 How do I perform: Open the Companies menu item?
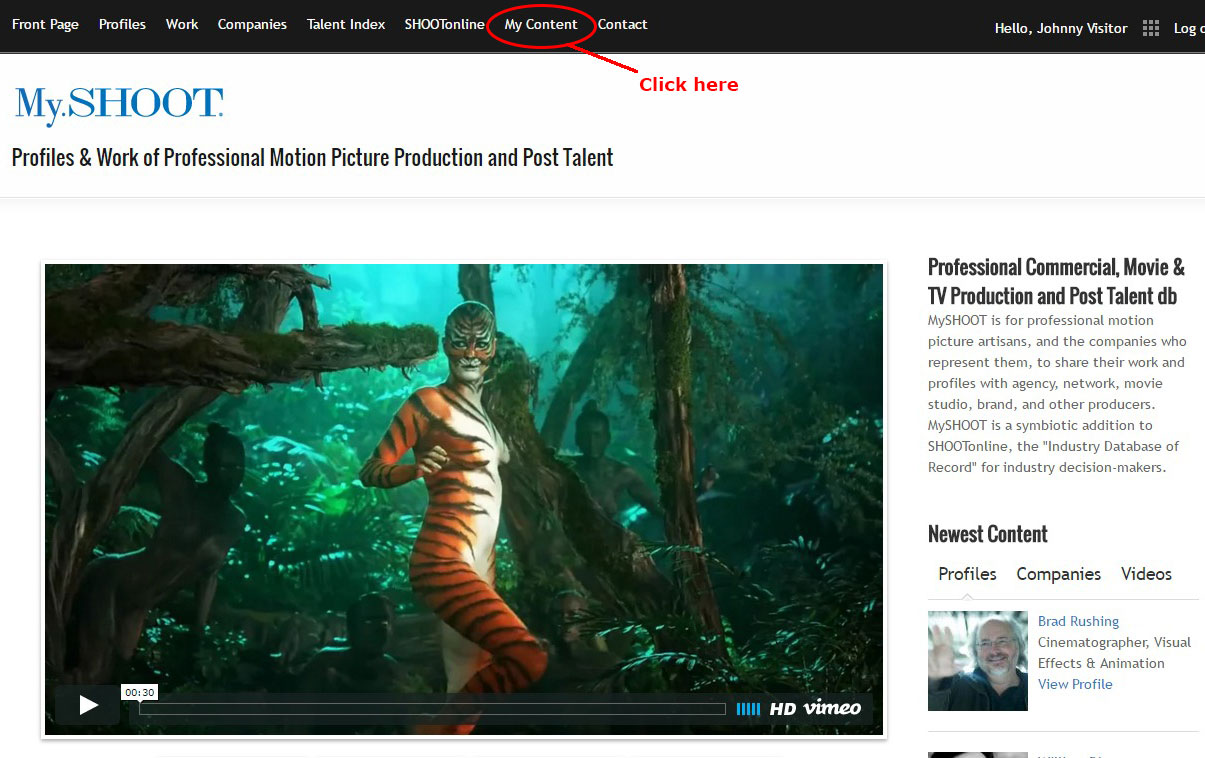(252, 24)
